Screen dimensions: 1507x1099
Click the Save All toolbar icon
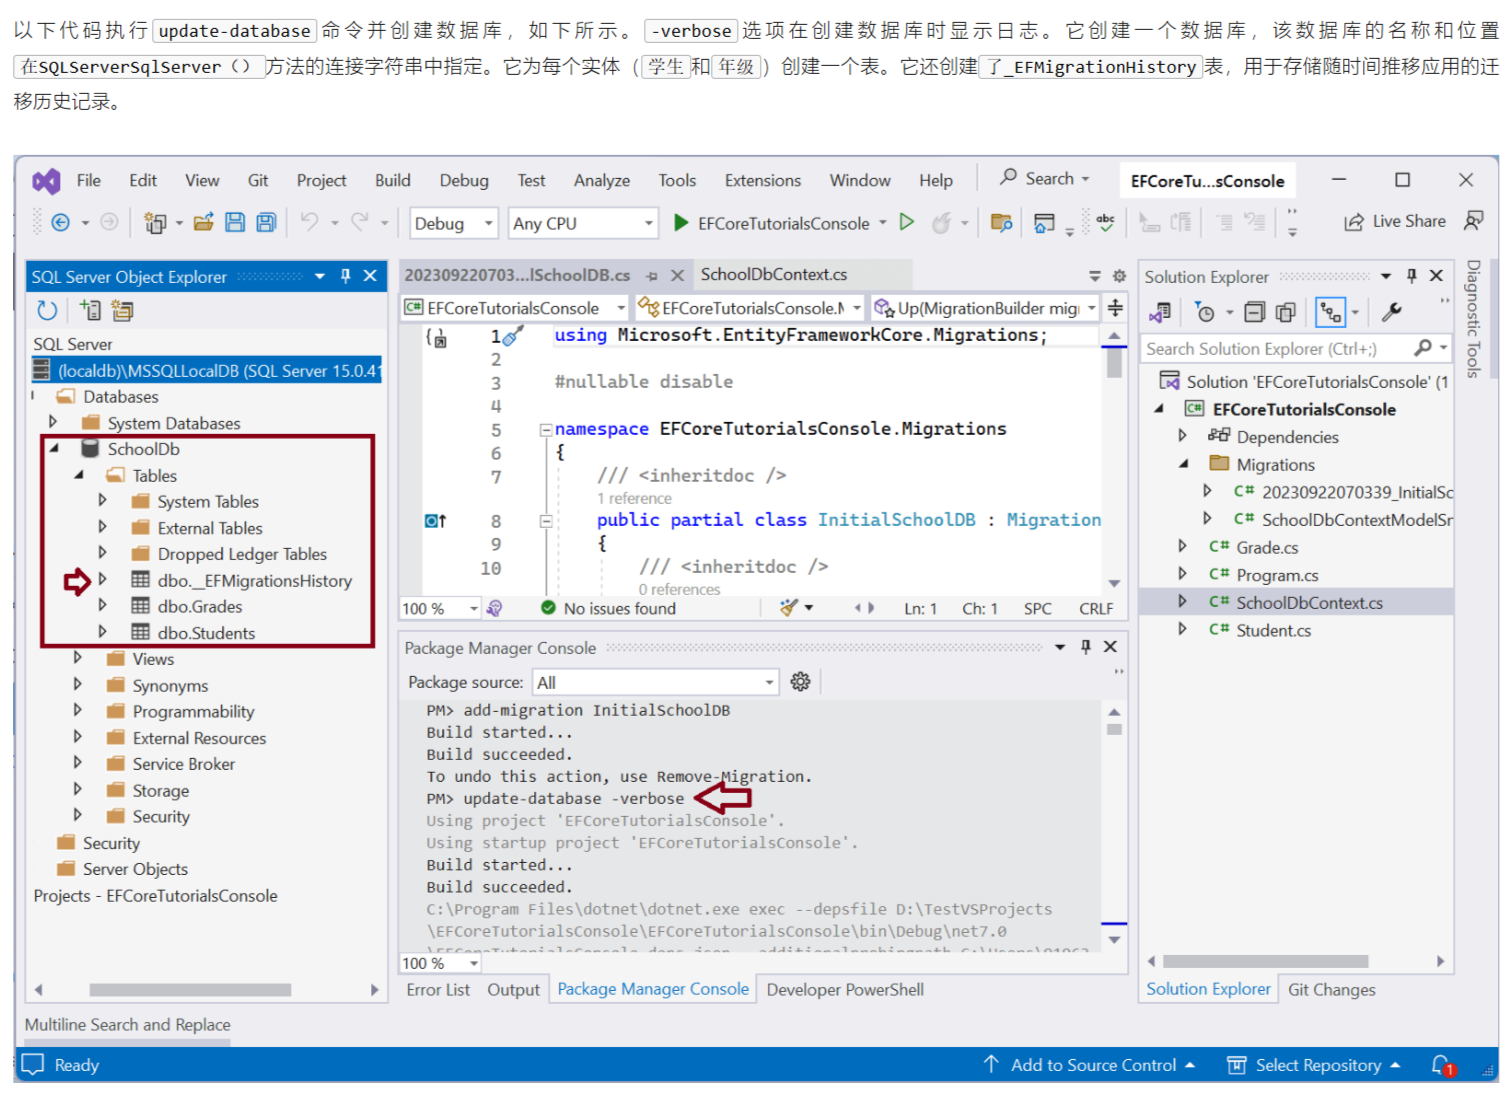point(266,223)
